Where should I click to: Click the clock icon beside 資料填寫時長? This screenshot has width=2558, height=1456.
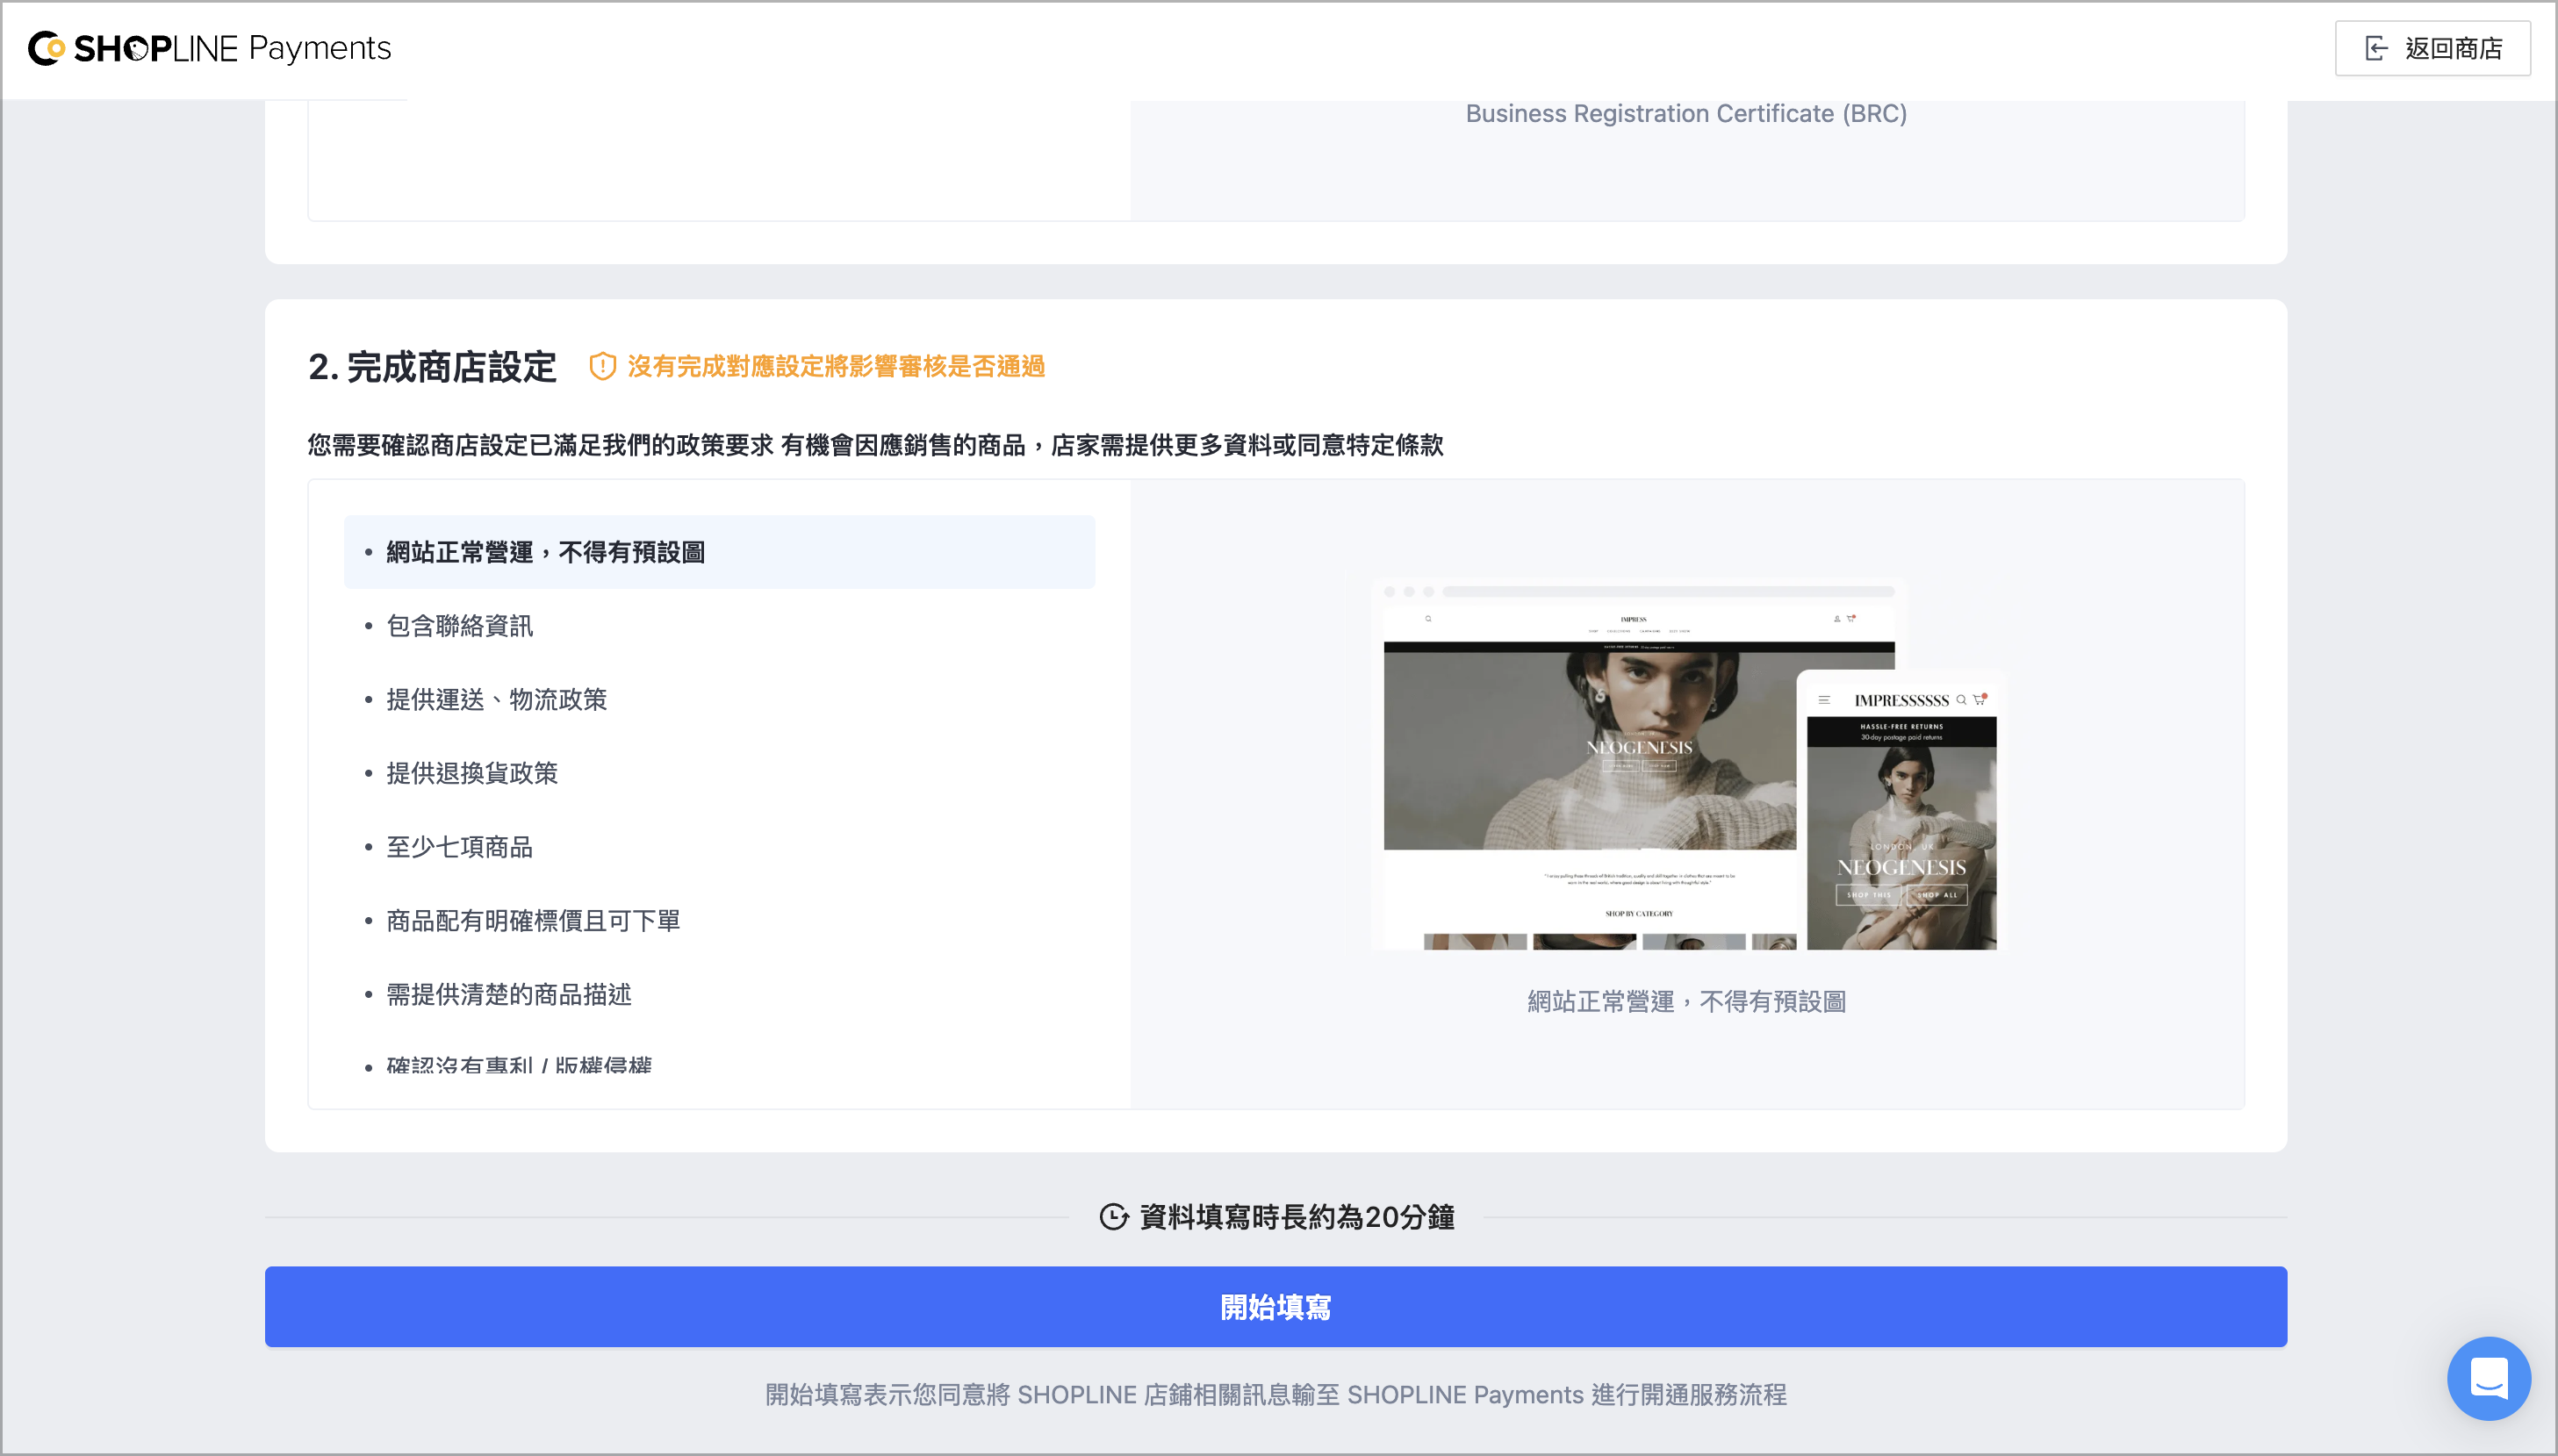tap(1113, 1217)
